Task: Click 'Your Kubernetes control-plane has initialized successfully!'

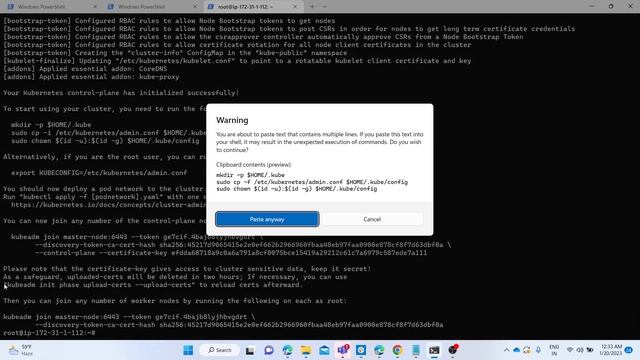Action: point(121,93)
